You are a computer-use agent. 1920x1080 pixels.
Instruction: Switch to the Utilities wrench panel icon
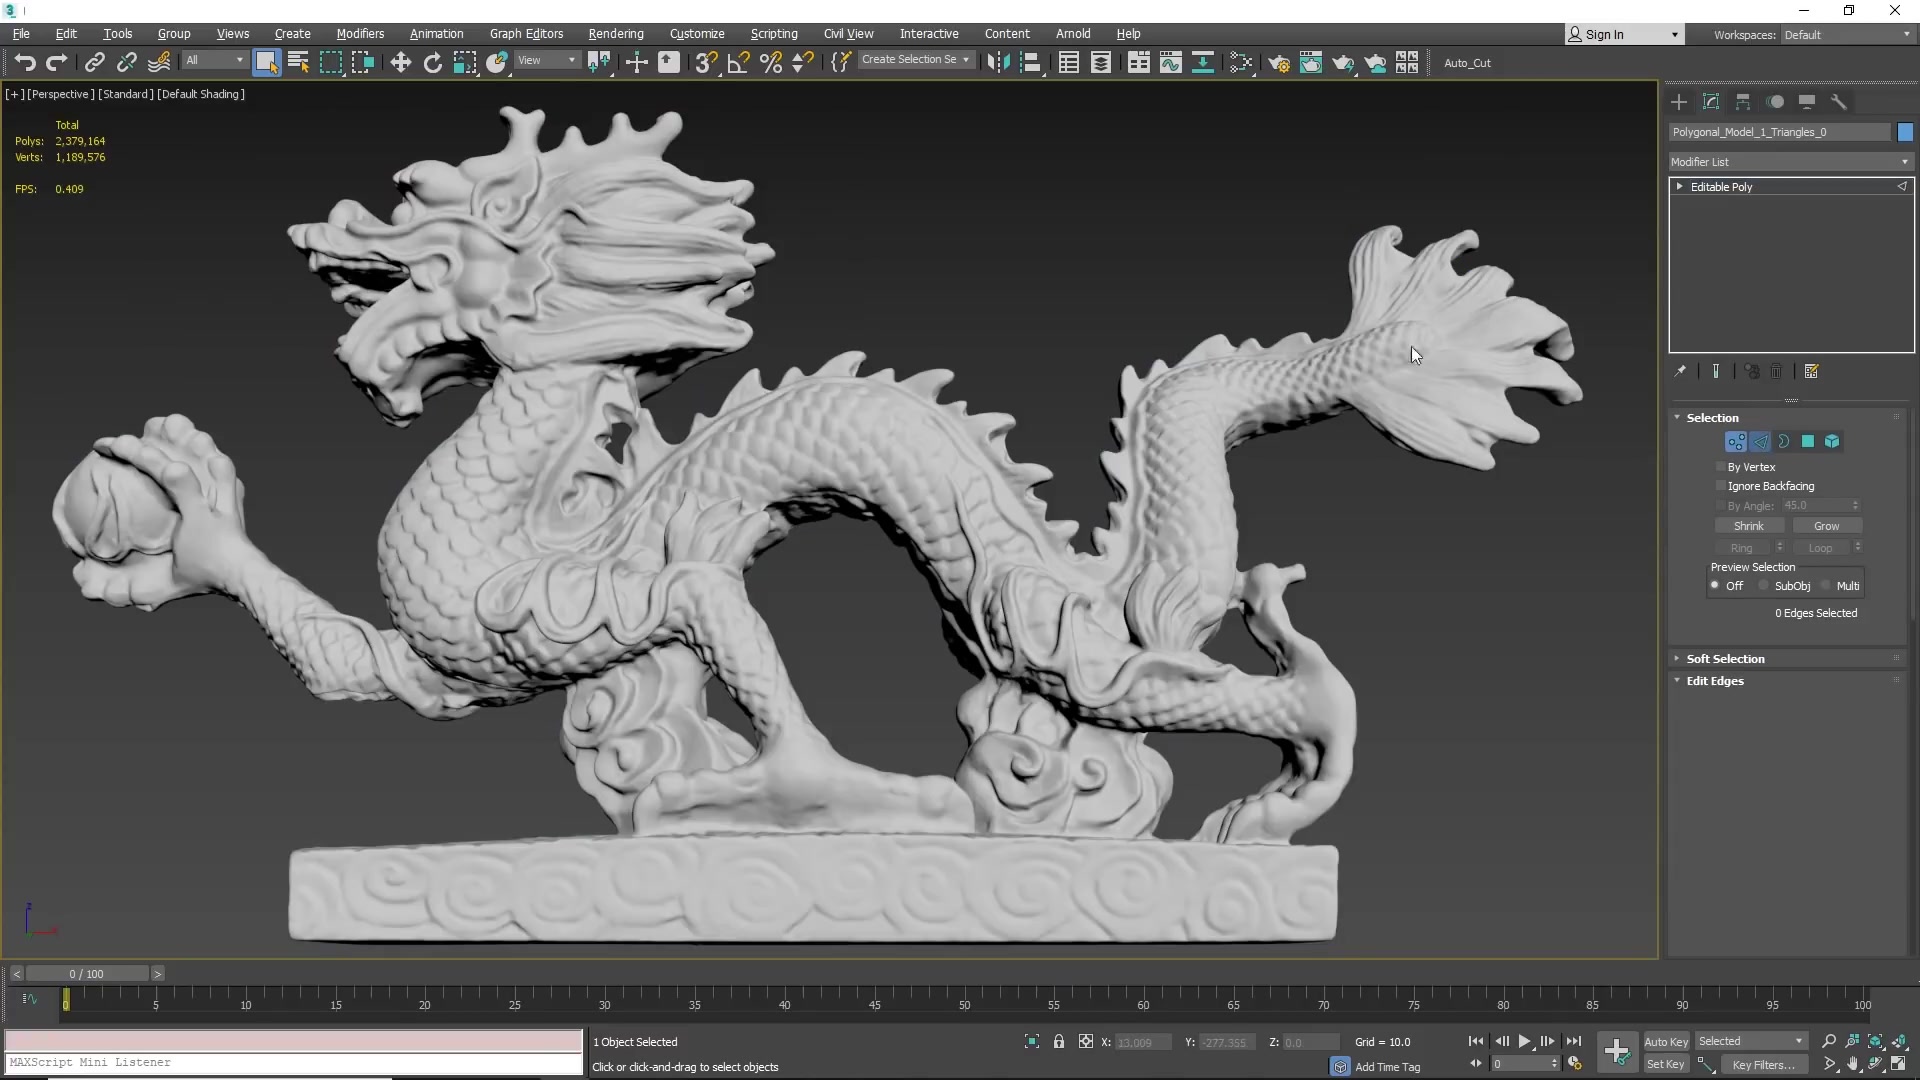click(1840, 102)
